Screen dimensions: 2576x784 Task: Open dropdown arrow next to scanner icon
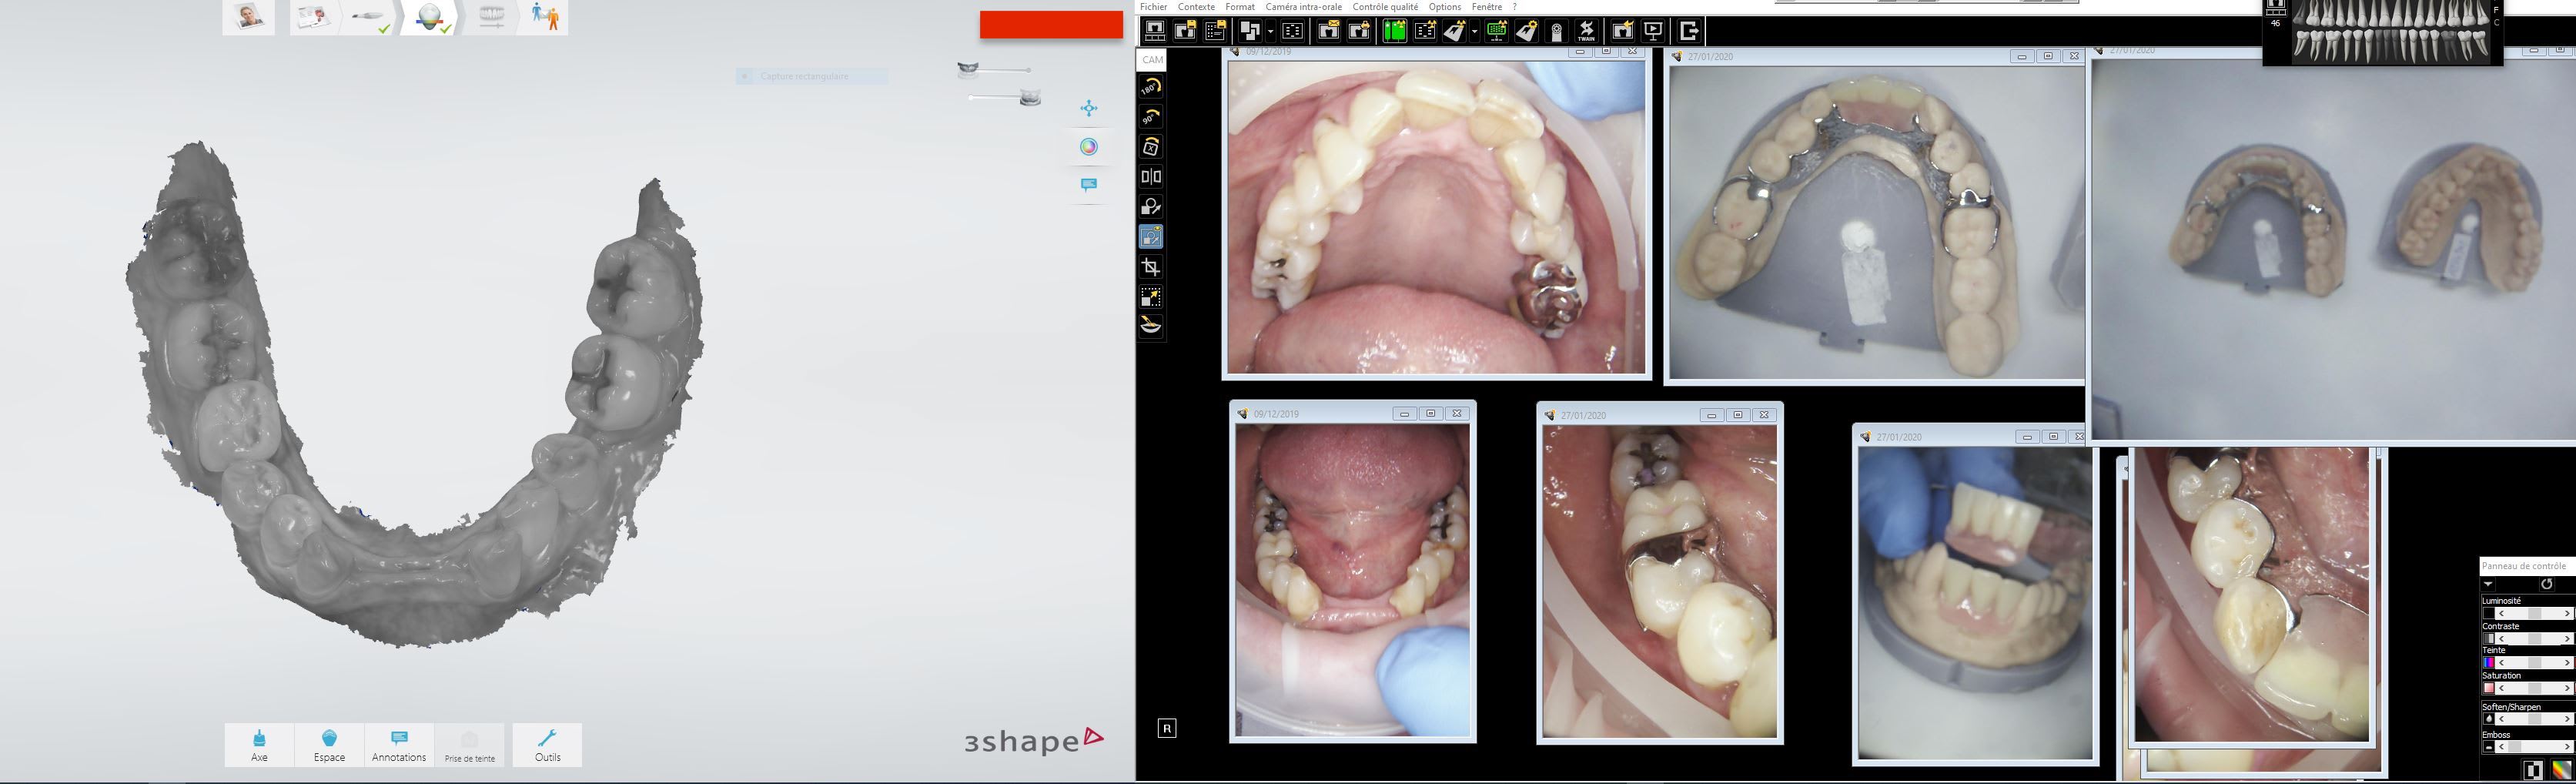1474,31
